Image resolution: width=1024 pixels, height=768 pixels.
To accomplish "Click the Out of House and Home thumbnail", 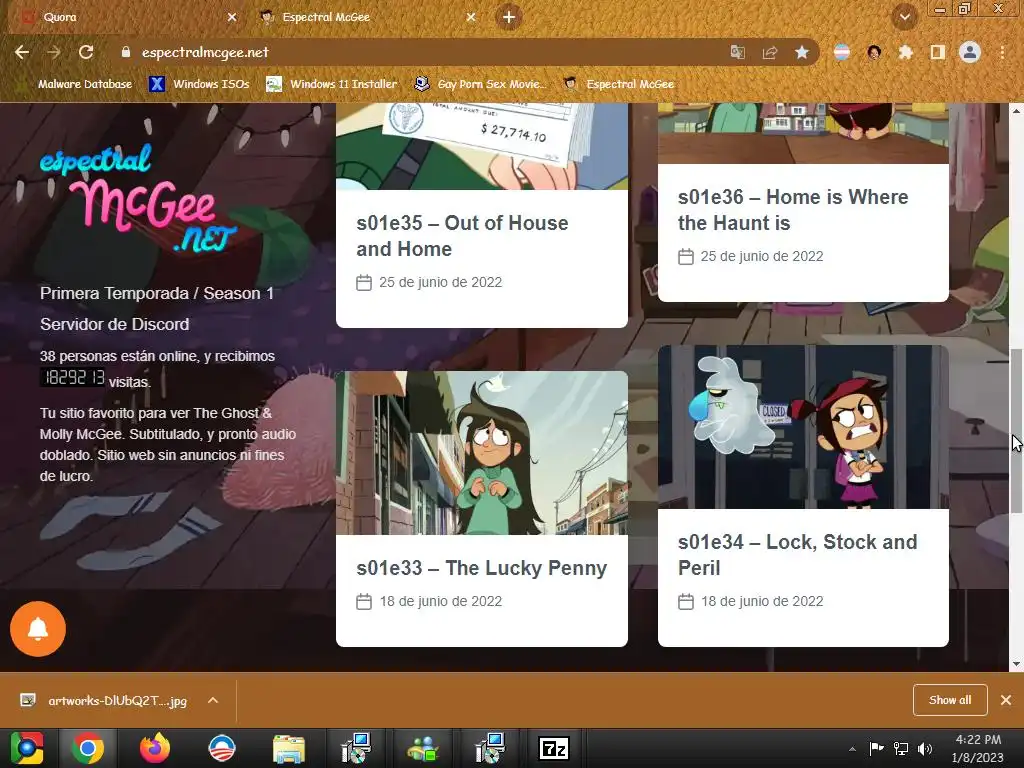I will 481,146.
